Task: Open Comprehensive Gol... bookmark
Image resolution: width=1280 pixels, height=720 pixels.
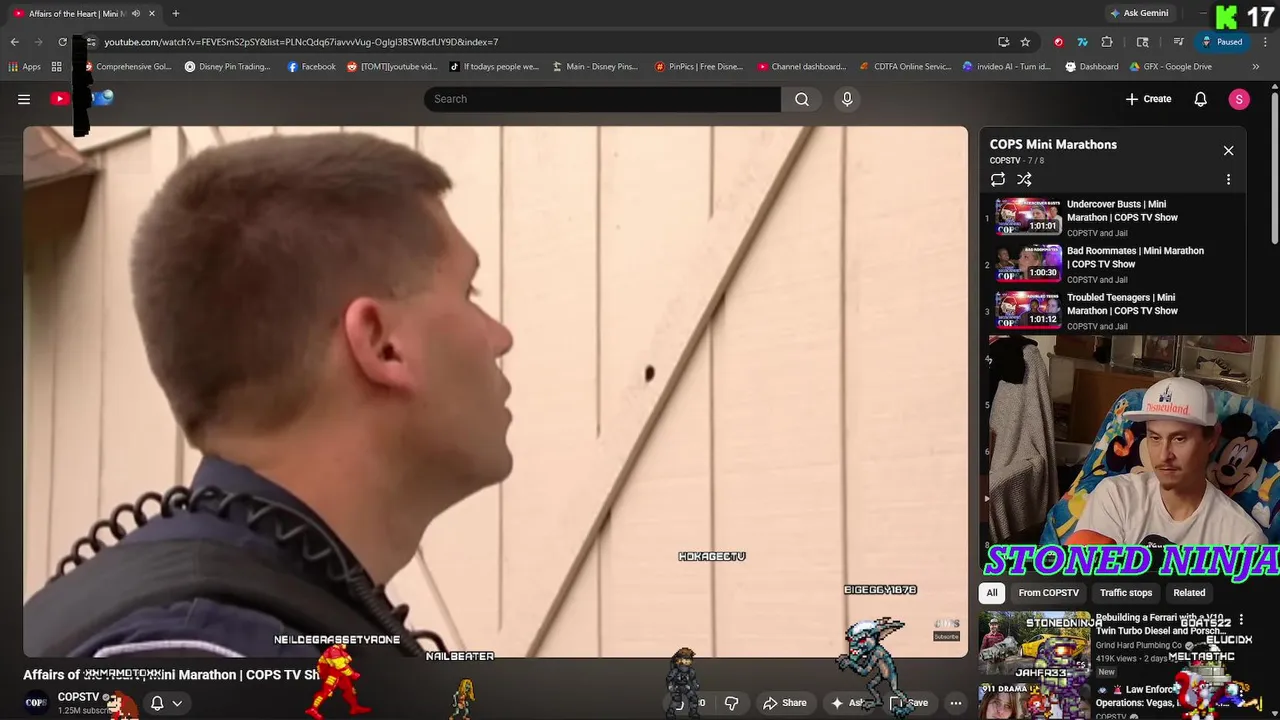Action: pyautogui.click(x=126, y=67)
